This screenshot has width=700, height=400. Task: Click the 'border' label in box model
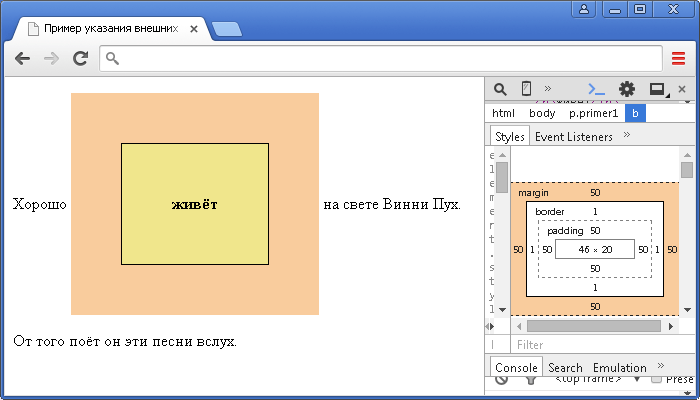pyautogui.click(x=550, y=212)
